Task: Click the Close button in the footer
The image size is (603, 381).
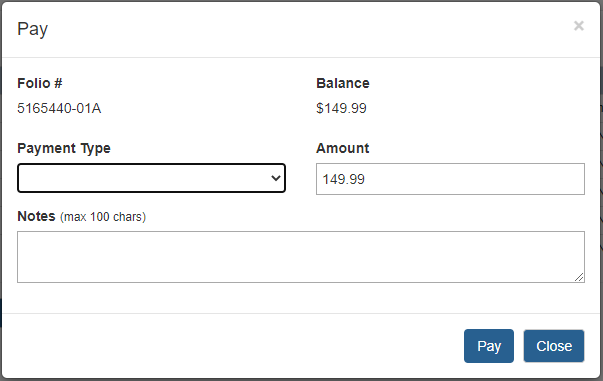Action: pos(554,346)
